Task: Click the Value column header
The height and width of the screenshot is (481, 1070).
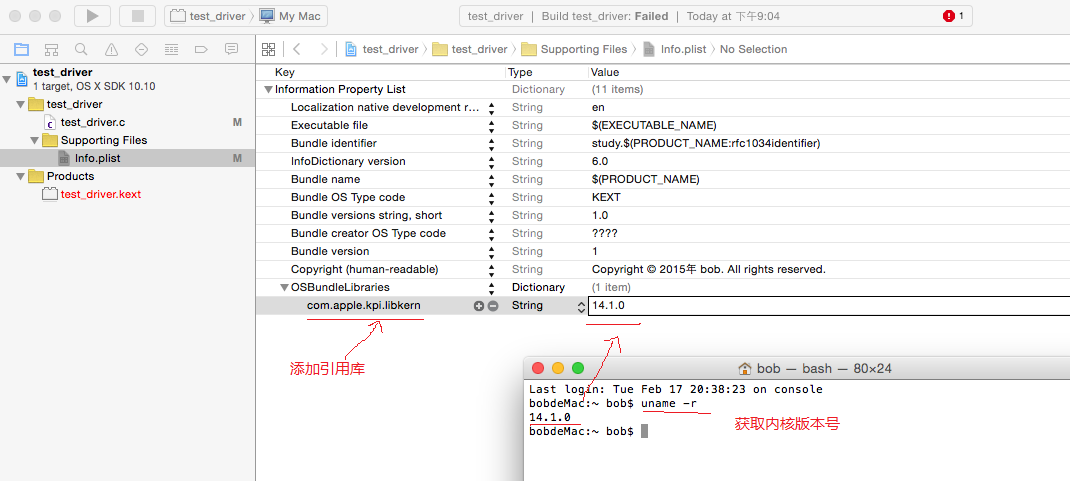Action: tap(605, 72)
